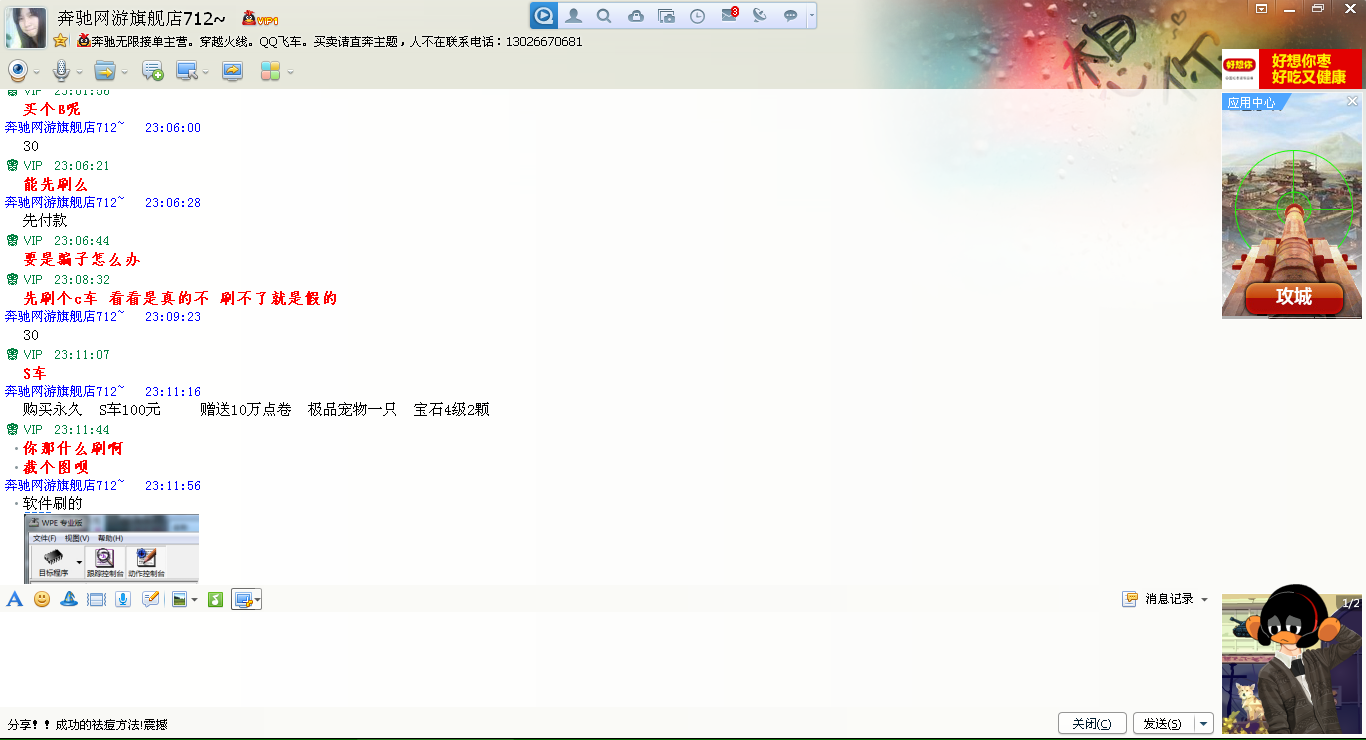The height and width of the screenshot is (740, 1366).
Task: Click the satellite dish icon in top panel
Action: coord(760,15)
